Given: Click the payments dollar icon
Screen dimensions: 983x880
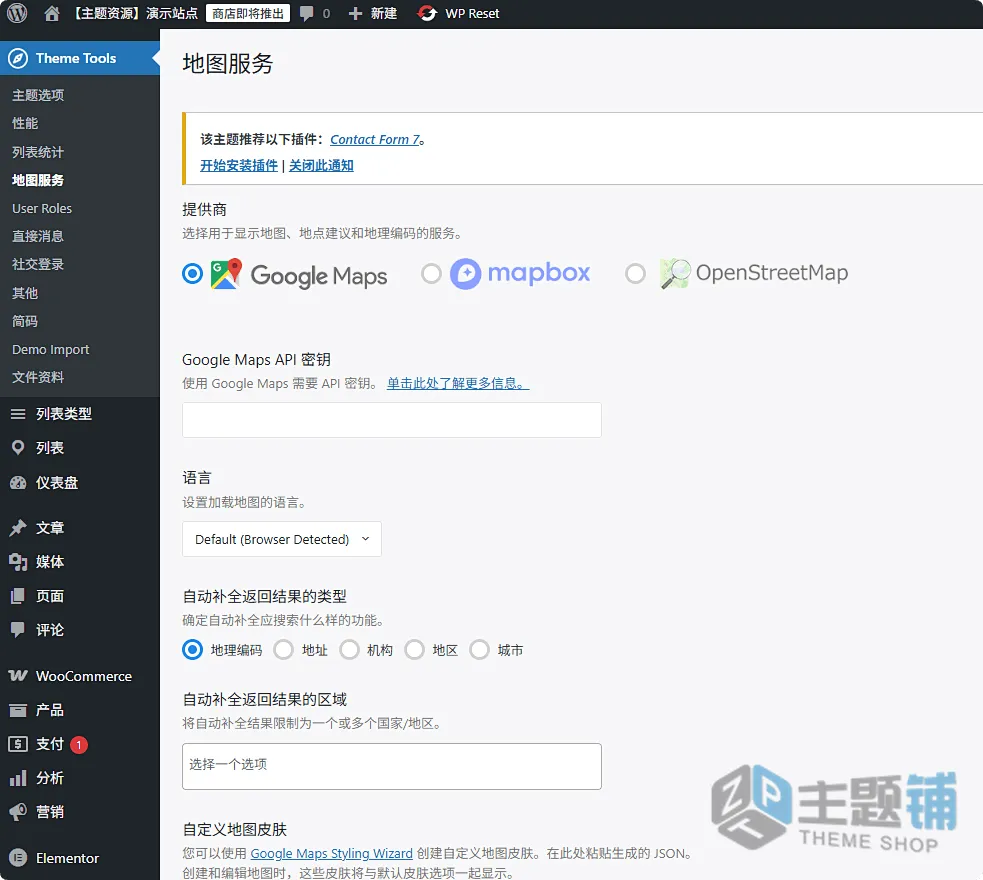Looking at the screenshot, I should [18, 744].
